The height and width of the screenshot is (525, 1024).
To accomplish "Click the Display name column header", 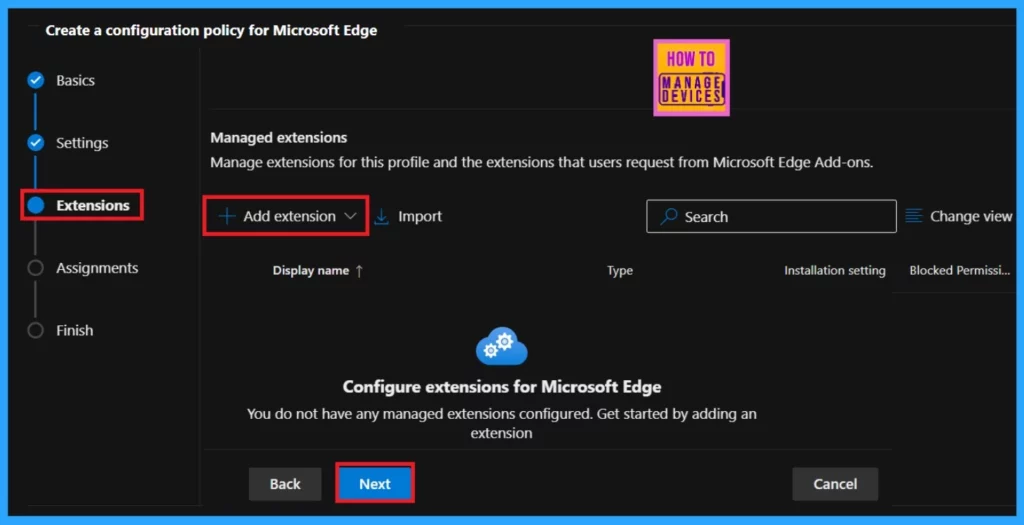I will (x=311, y=270).
